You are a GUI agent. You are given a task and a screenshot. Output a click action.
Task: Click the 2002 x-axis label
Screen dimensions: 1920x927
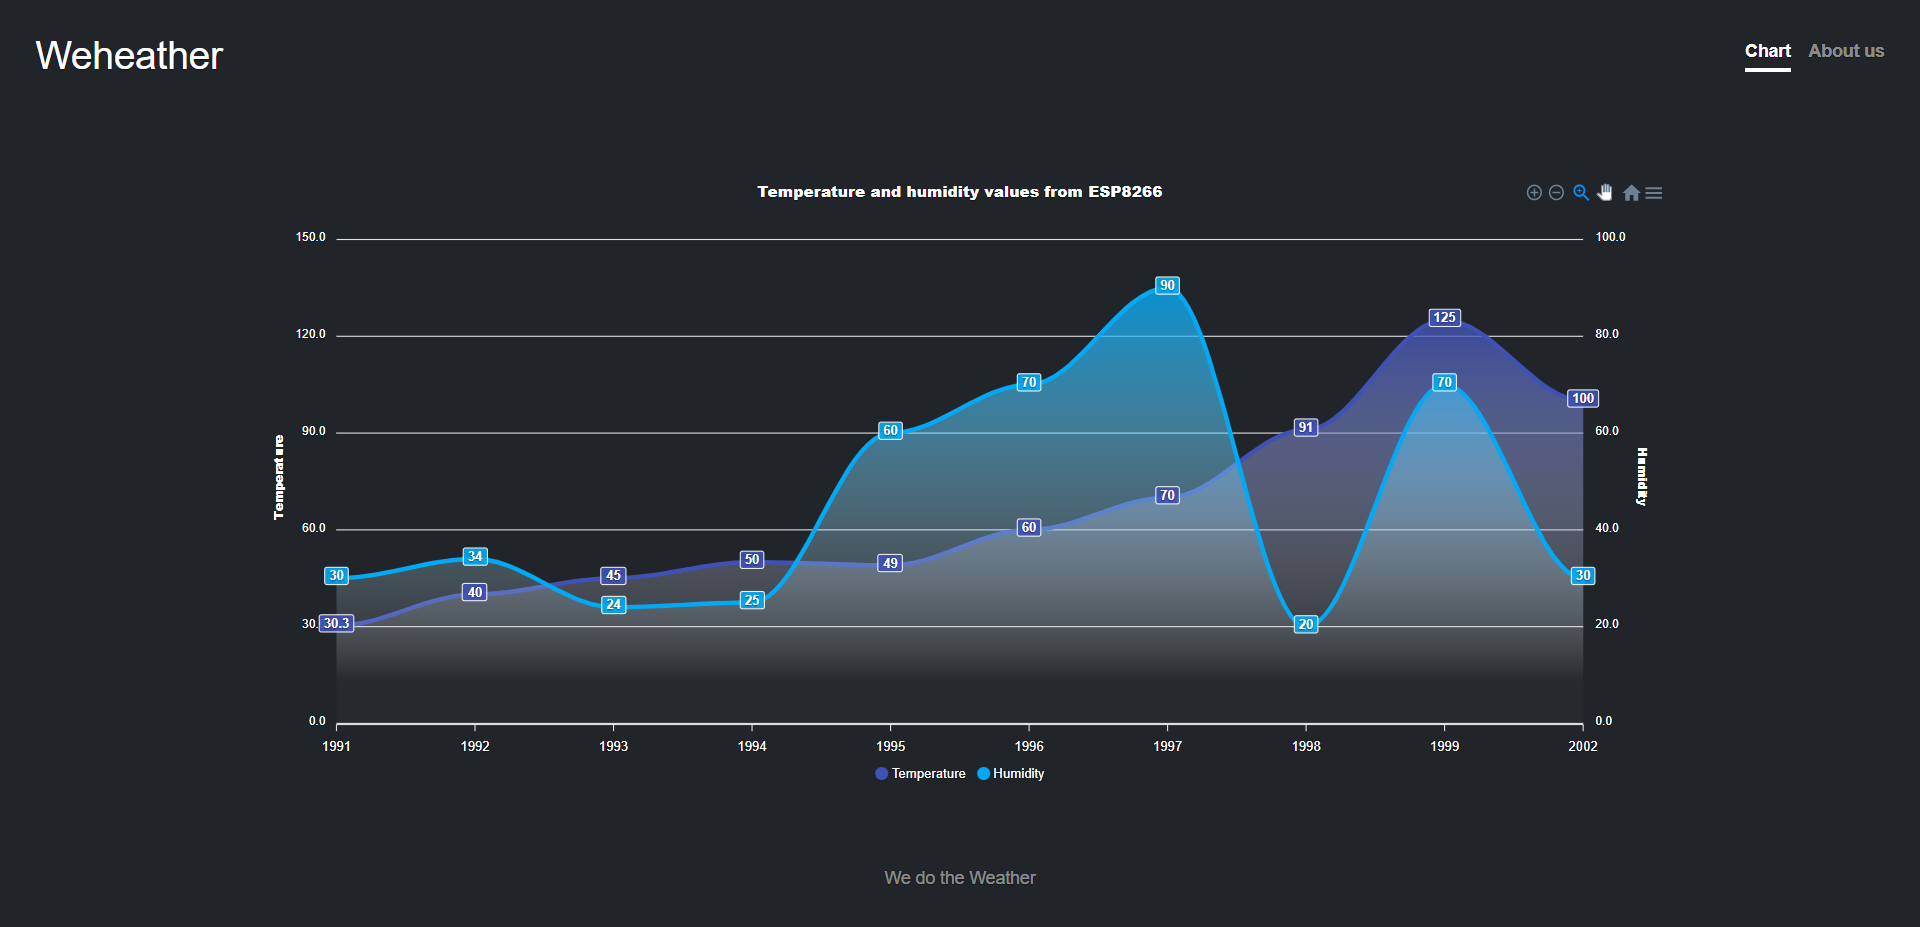(1583, 747)
